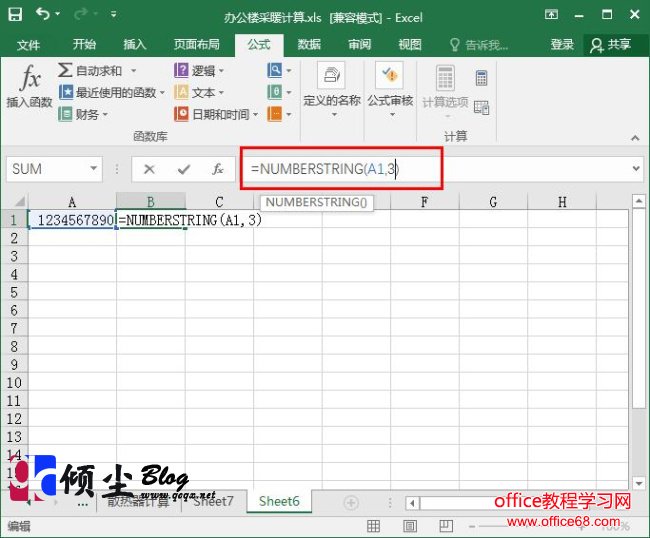The height and width of the screenshot is (538, 650).
Task: Switch to the 插入 ribbon tab
Action: click(x=134, y=44)
